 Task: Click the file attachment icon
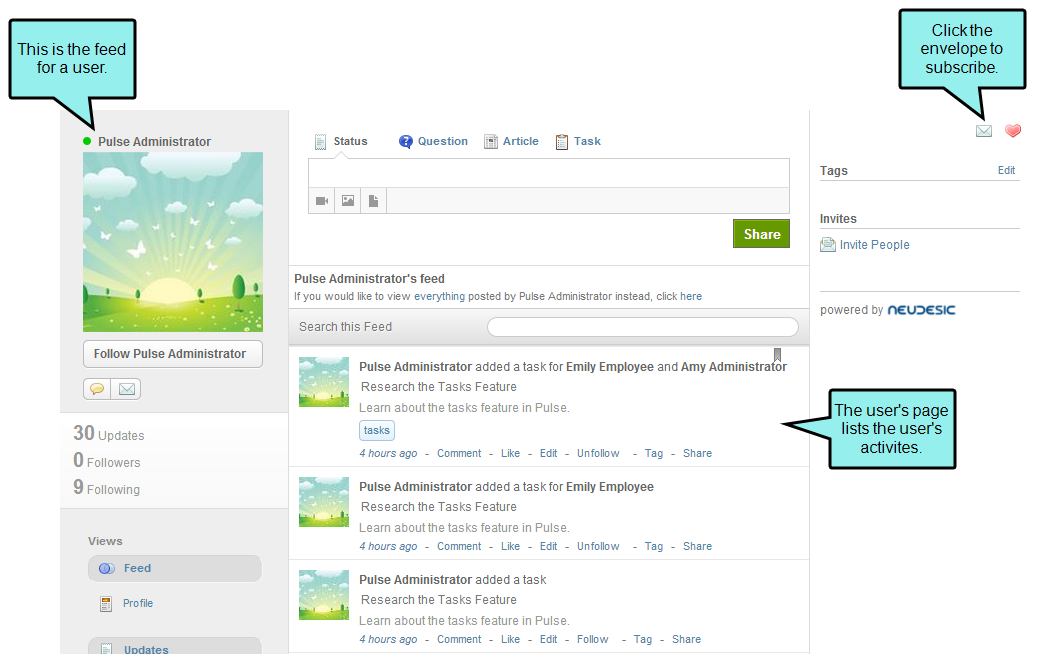coord(373,201)
